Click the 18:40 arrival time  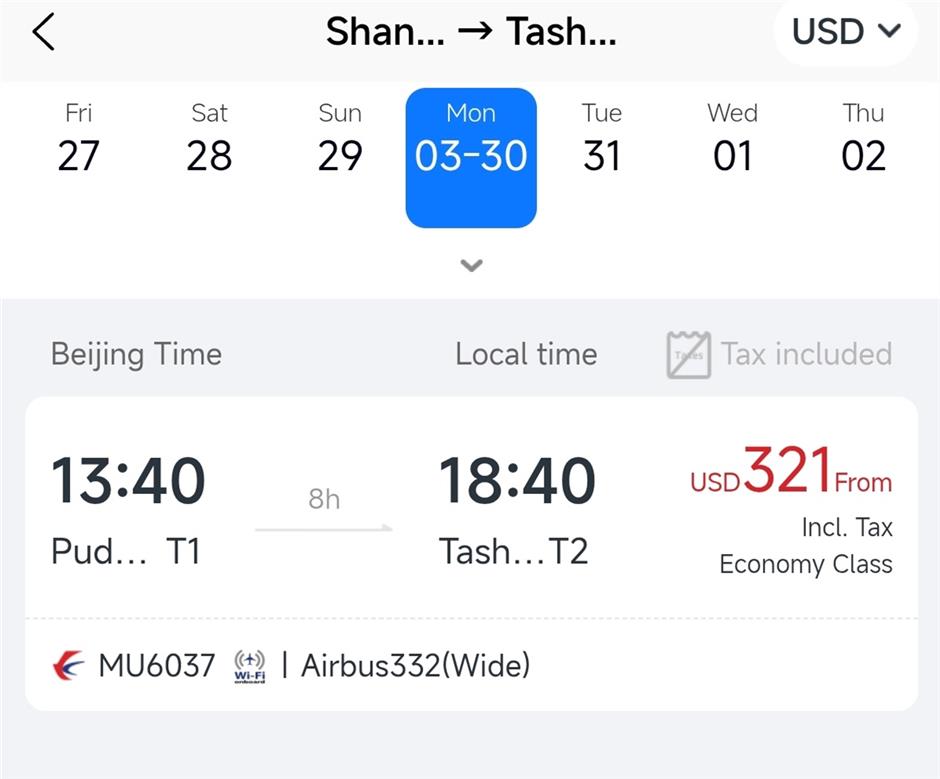point(516,481)
